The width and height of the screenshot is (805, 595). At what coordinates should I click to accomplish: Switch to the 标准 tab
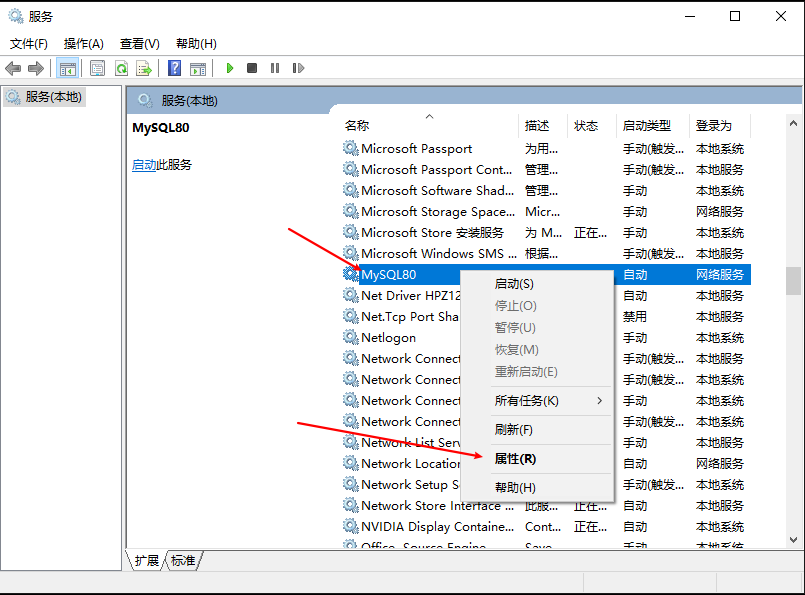tap(182, 561)
